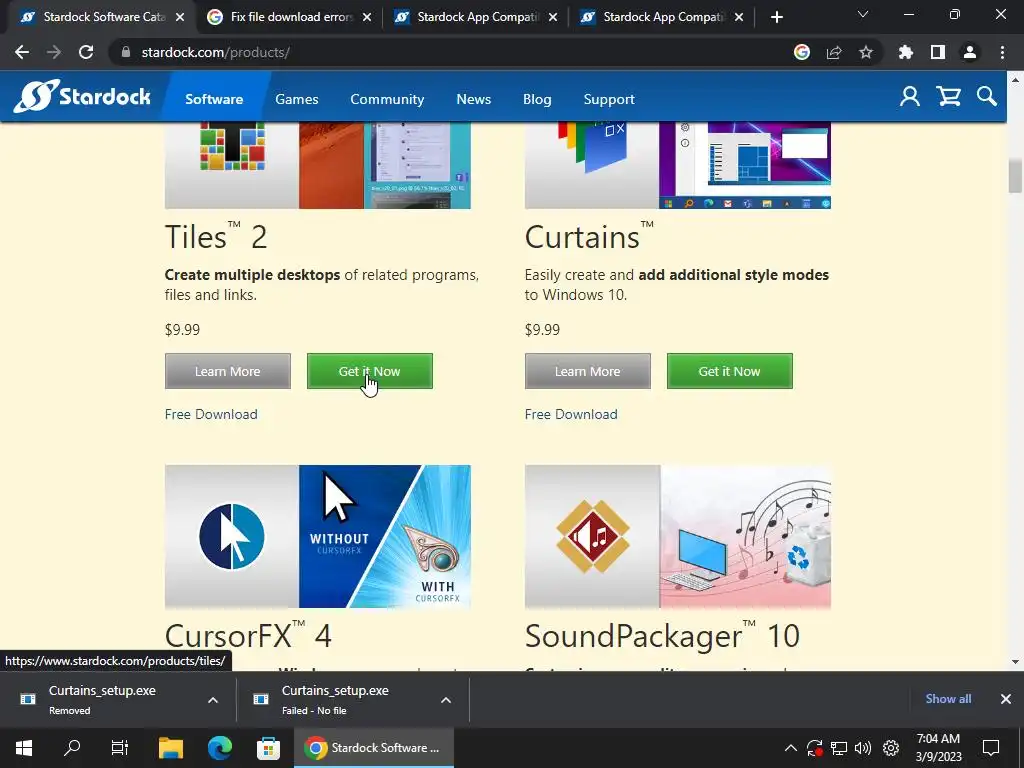Viewport: 1024px width, 768px height.
Task: Open the Chrome three-dot menu
Action: [x=1002, y=52]
